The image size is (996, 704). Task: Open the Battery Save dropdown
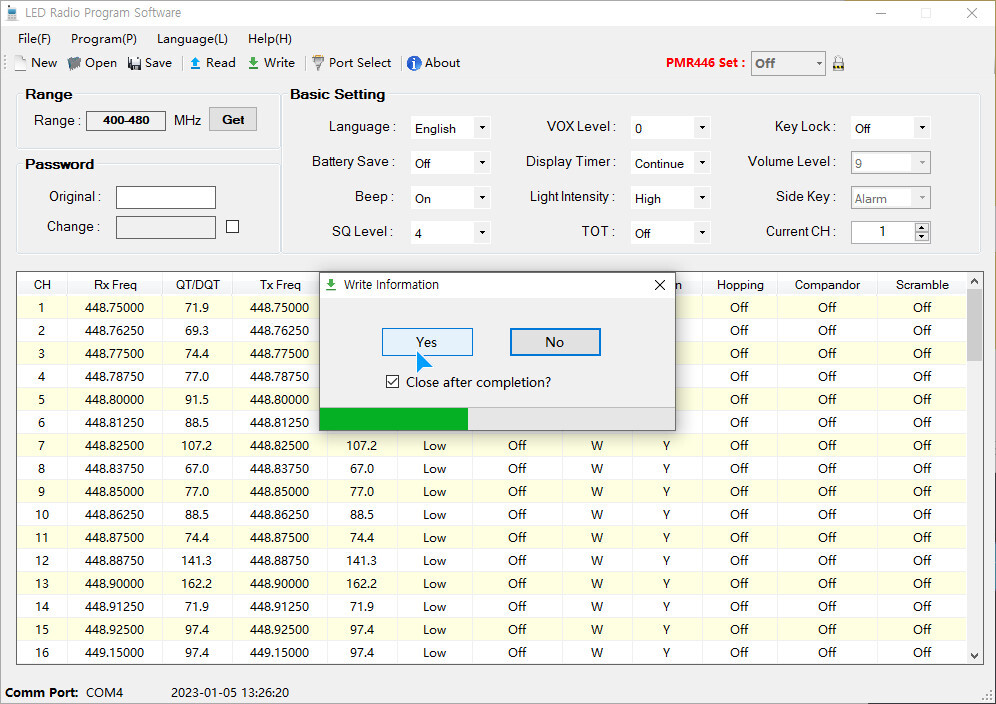click(x=482, y=163)
